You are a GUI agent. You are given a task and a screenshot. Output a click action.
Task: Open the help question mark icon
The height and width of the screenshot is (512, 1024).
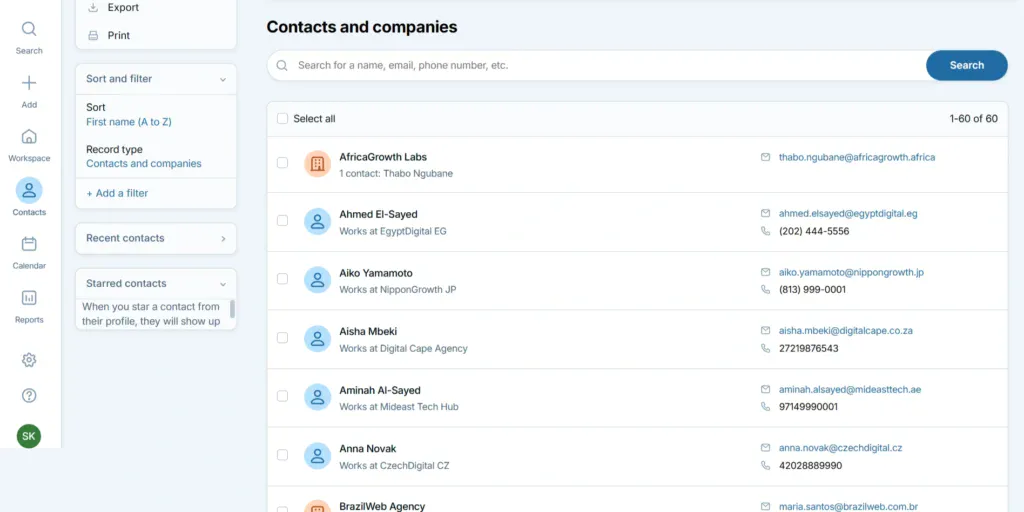29,395
